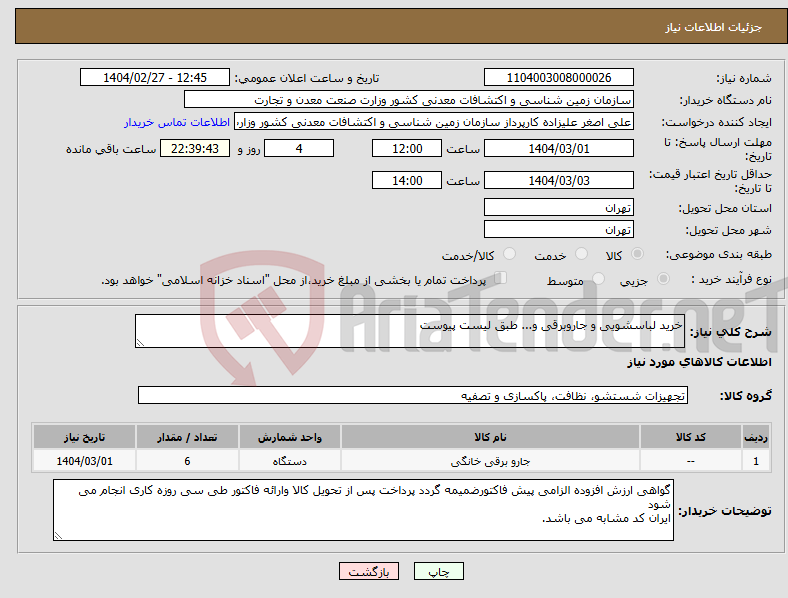This screenshot has height=598, width=788.
Task: Click the remaining days field showing 4
Action: [299, 148]
